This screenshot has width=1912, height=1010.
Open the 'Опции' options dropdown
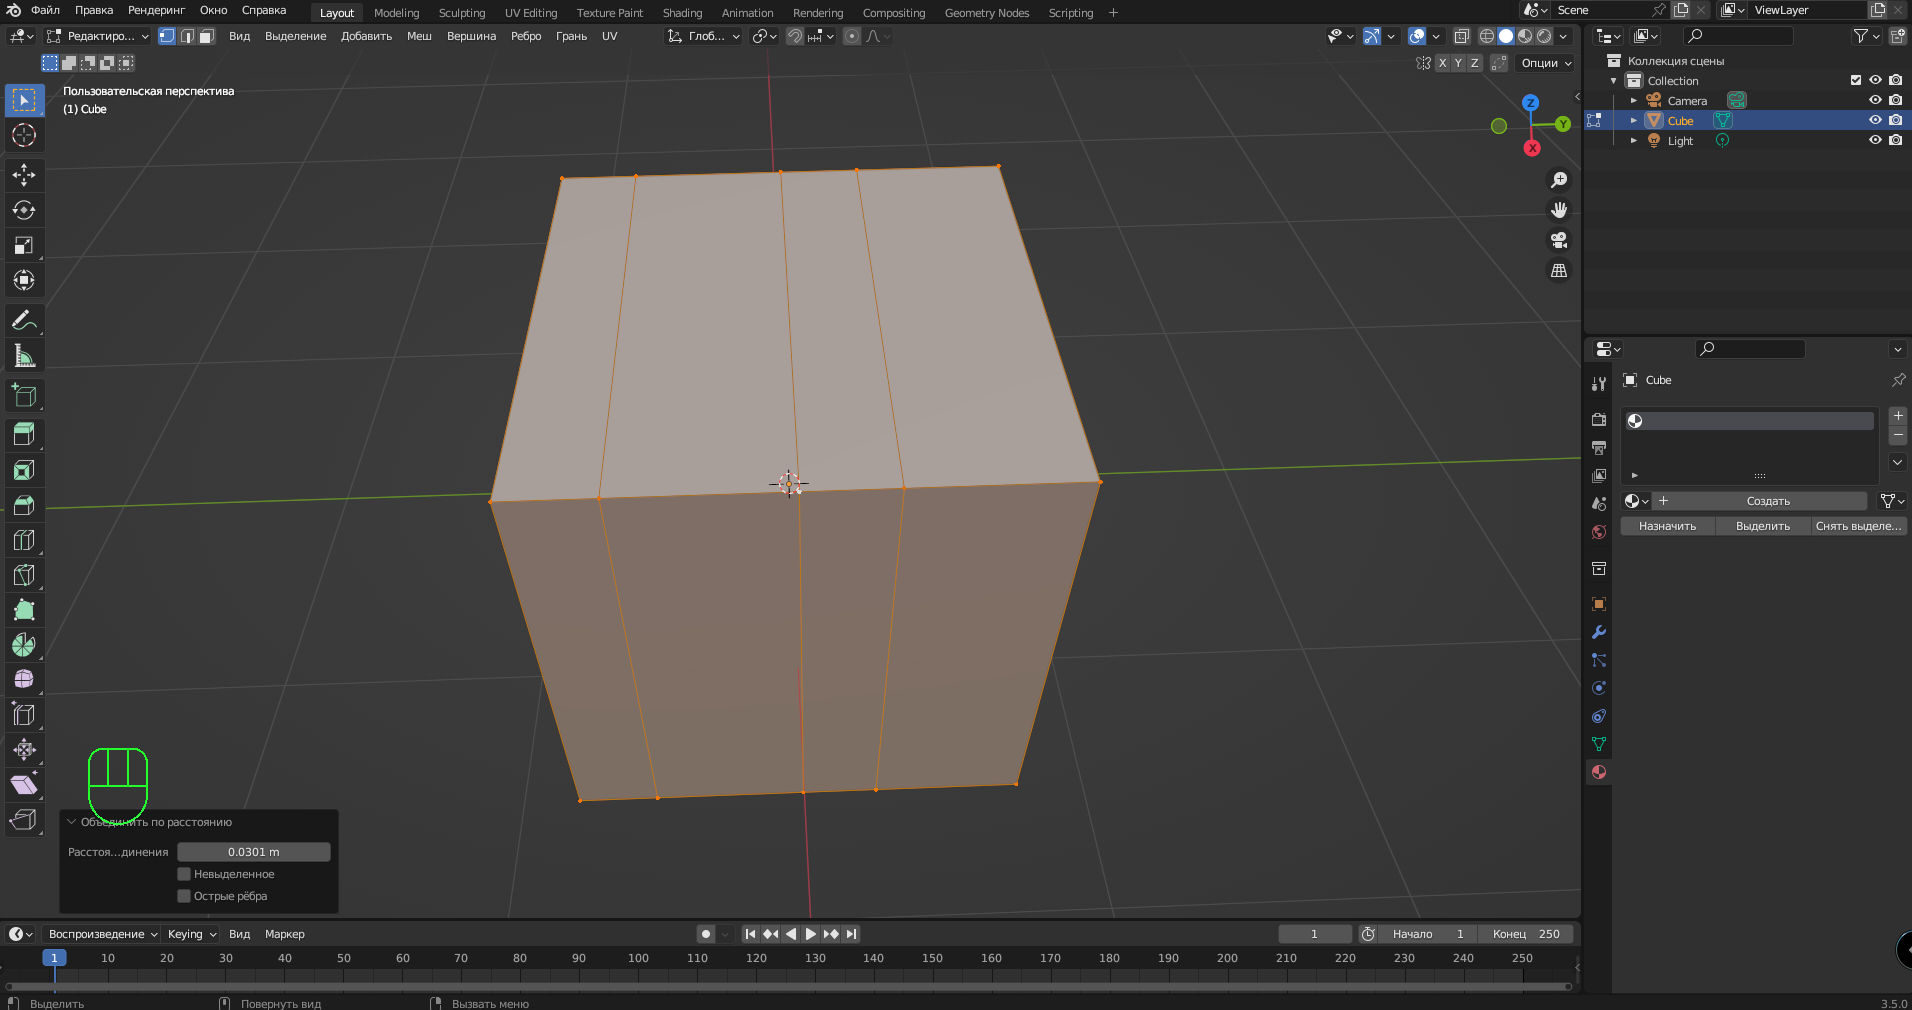[1545, 63]
